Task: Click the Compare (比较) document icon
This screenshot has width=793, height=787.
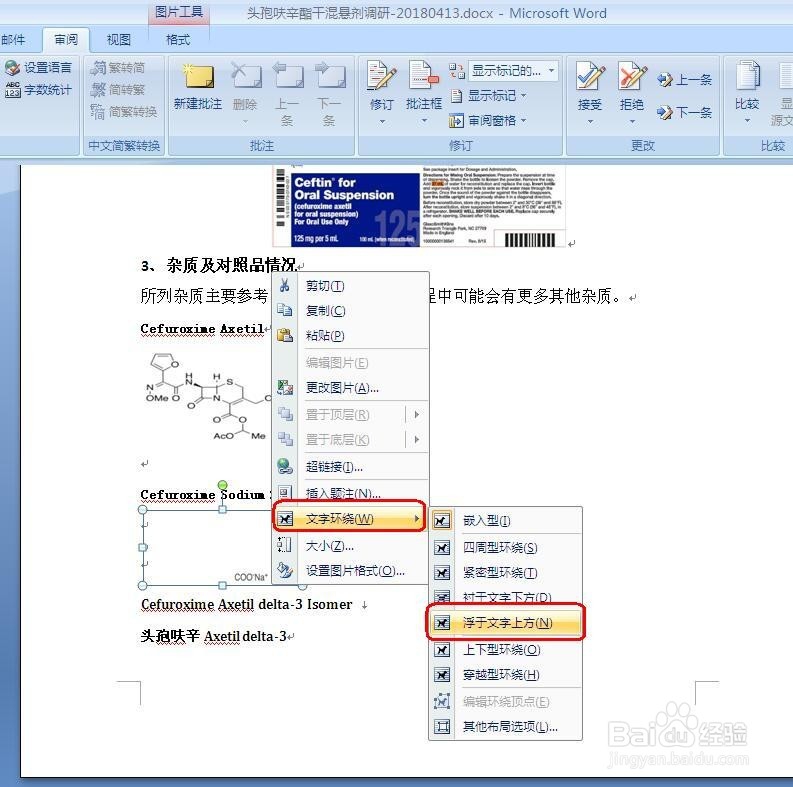Action: pos(747,77)
